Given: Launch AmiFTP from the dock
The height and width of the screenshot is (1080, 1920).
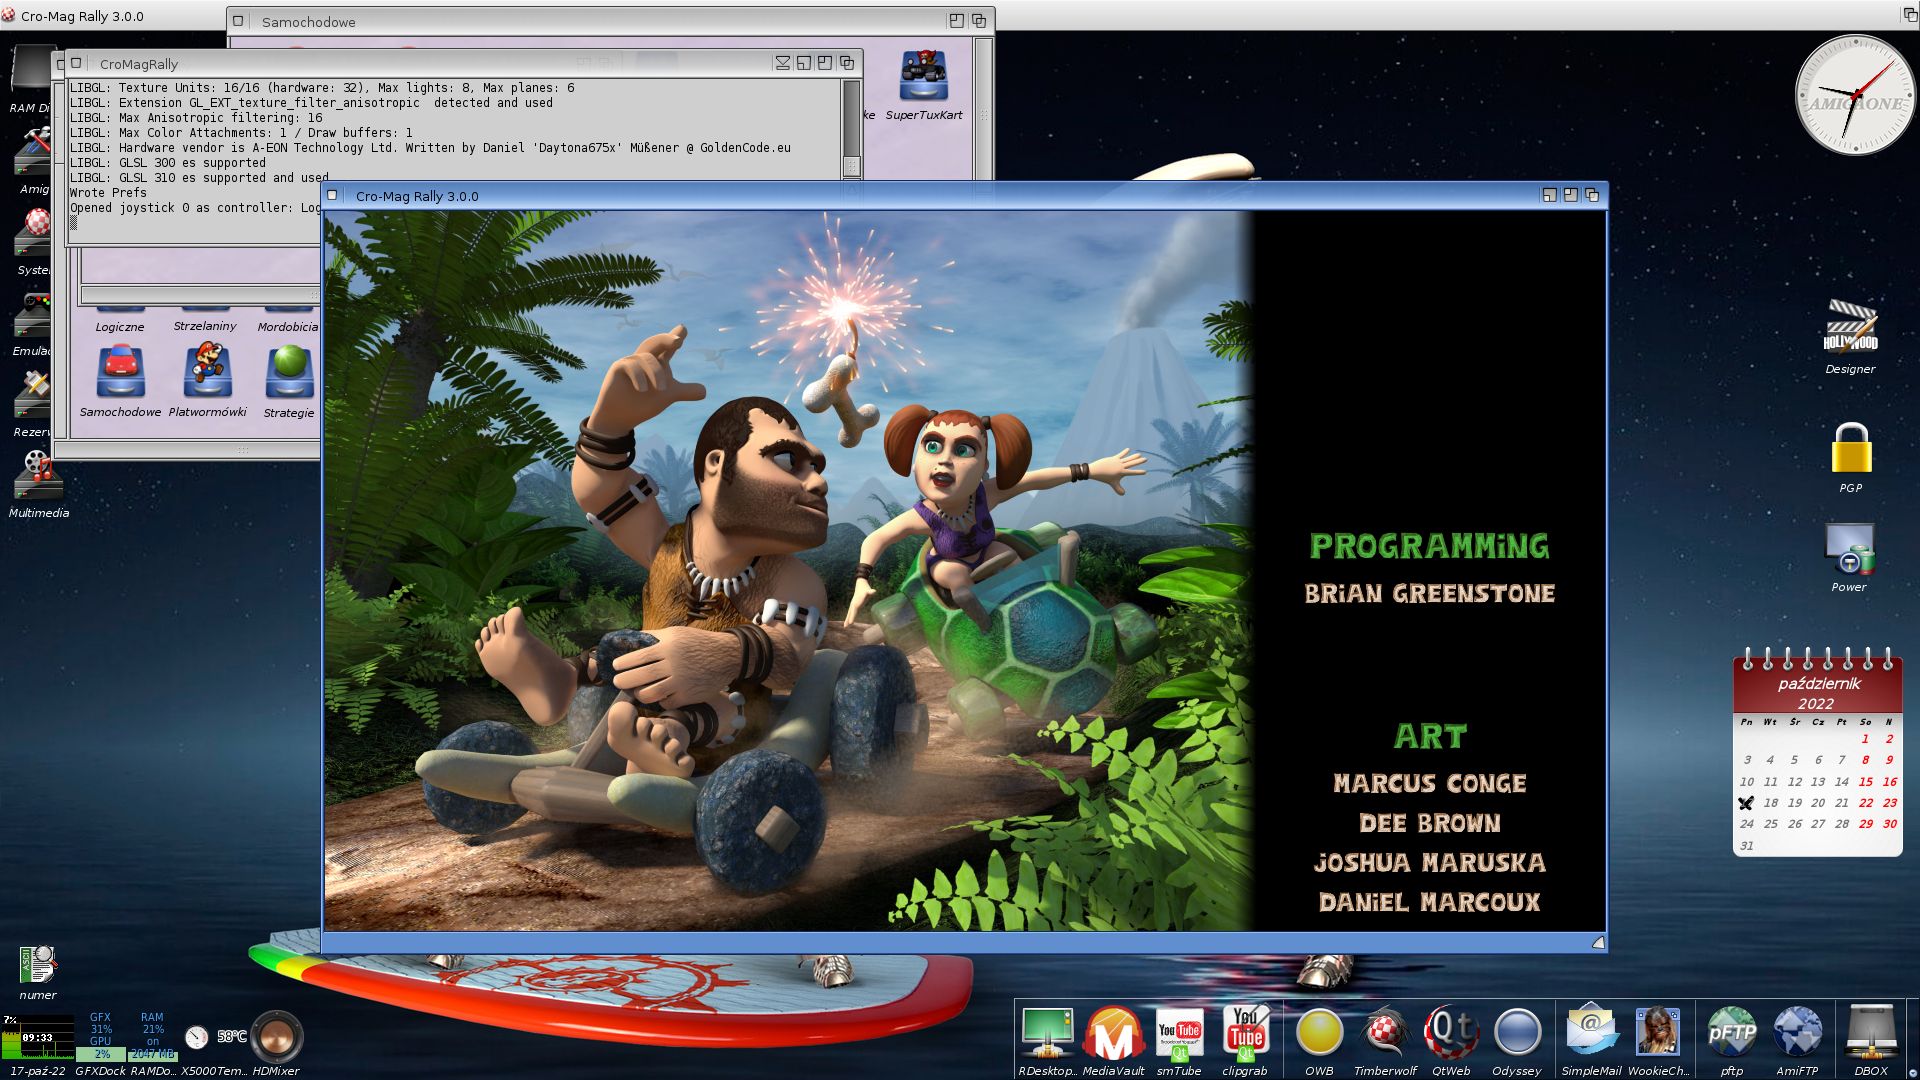Looking at the screenshot, I should [1797, 1032].
